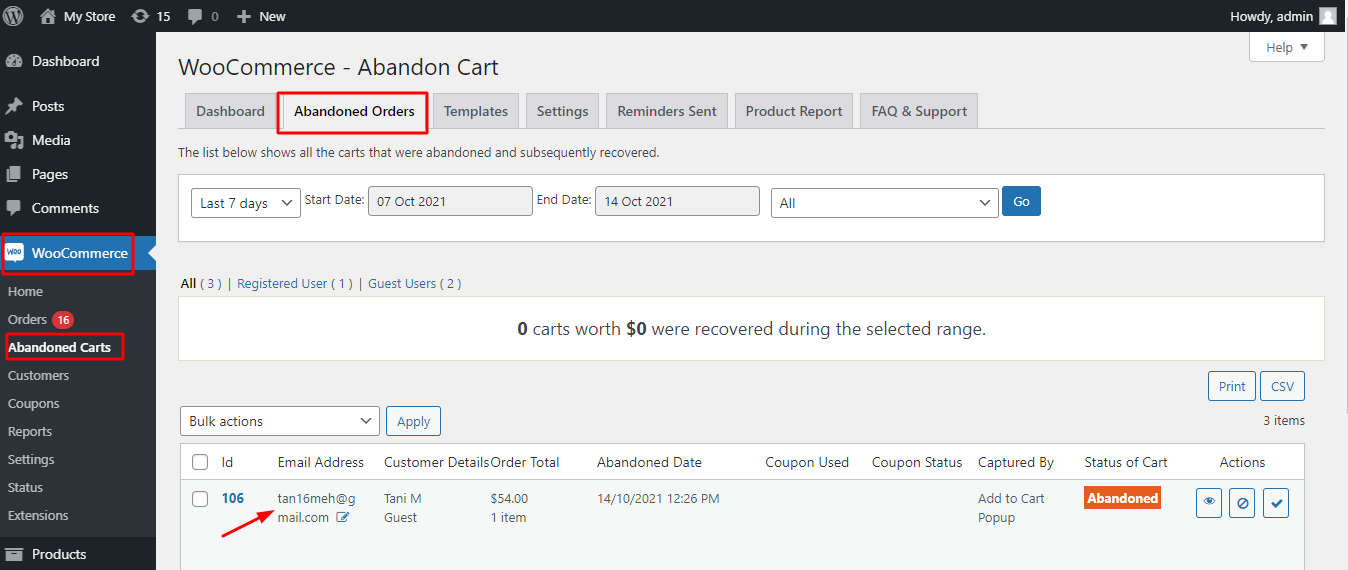1348x570 pixels.
Task: Switch to the Dashboard tab
Action: [x=230, y=111]
